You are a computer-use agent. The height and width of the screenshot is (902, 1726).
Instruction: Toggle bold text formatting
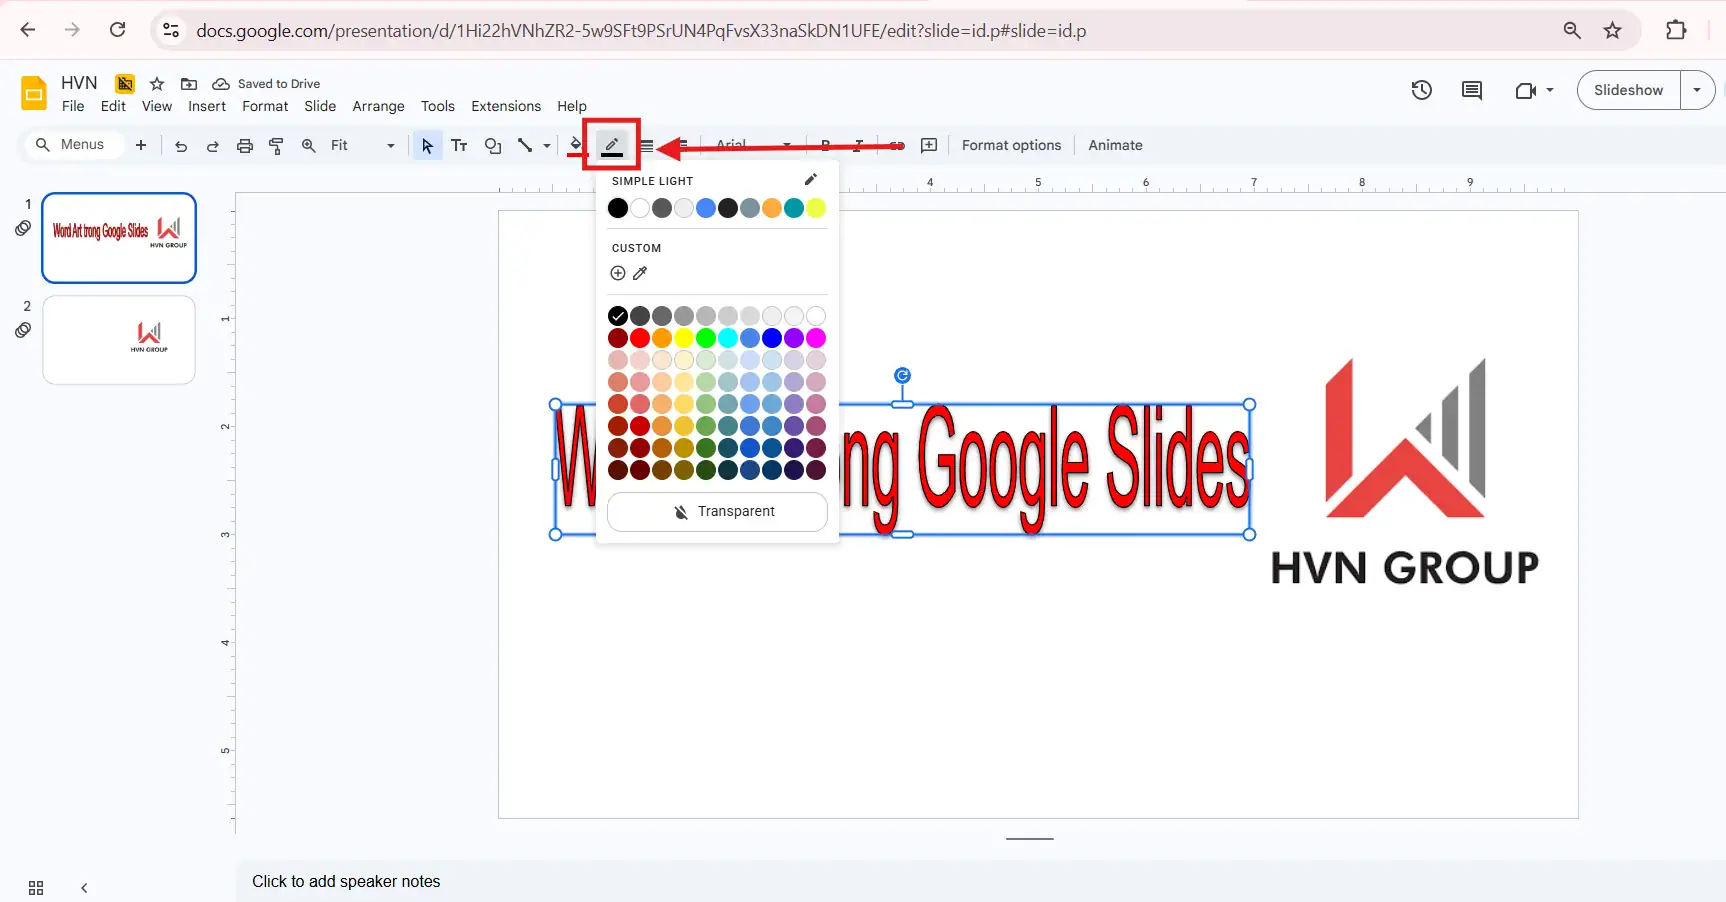(x=824, y=145)
